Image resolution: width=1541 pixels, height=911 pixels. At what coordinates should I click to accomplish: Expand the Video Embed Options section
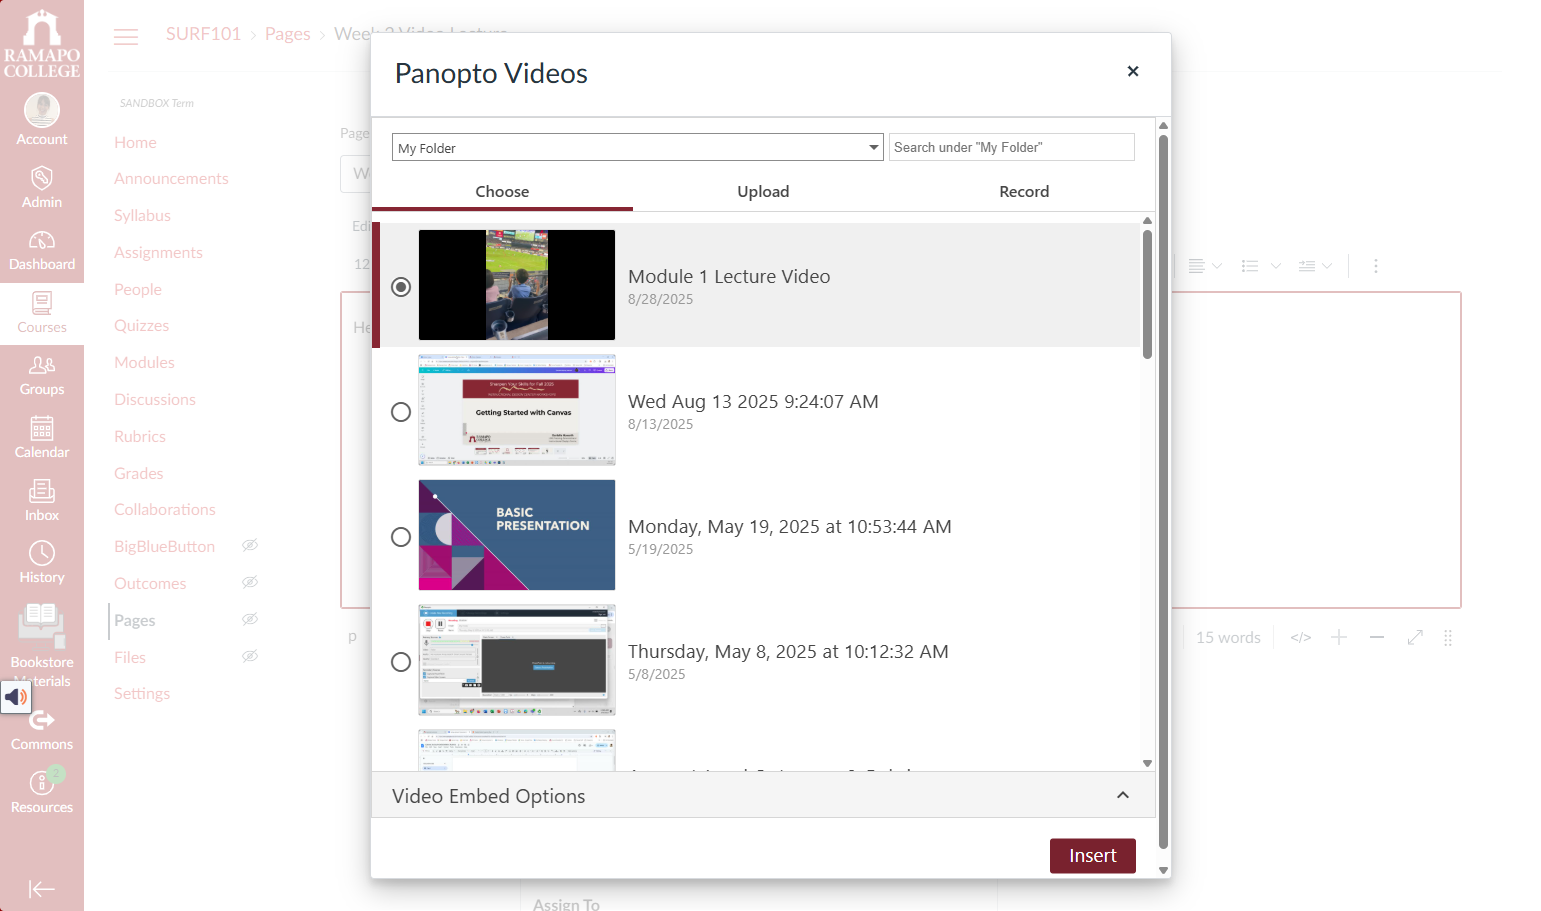pos(763,795)
